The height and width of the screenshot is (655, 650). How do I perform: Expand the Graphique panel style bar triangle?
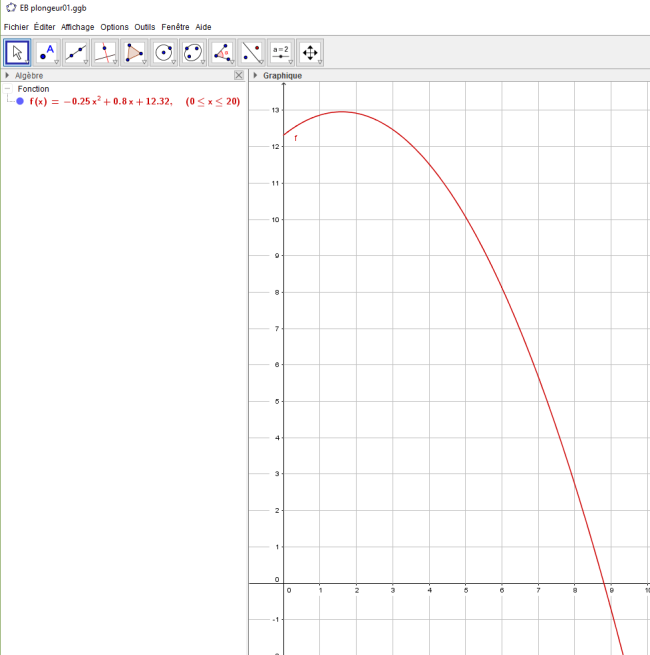point(255,75)
